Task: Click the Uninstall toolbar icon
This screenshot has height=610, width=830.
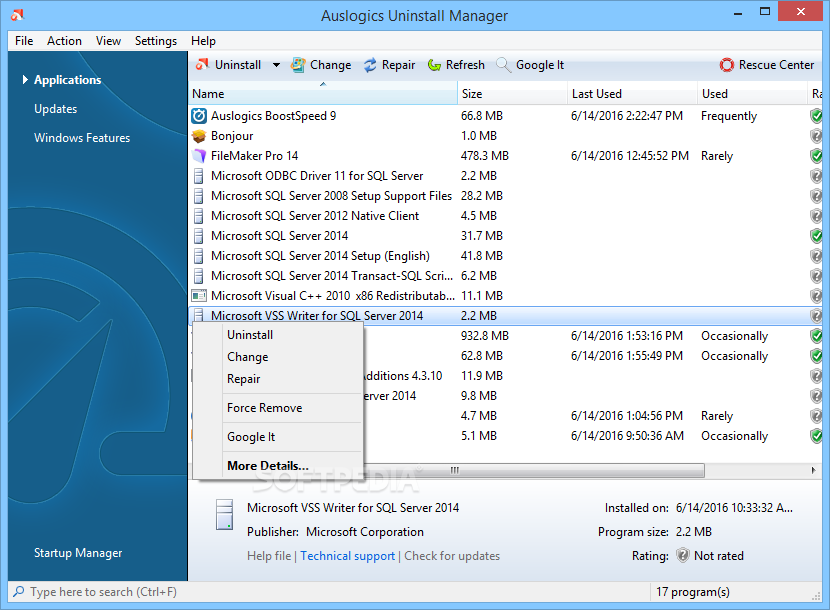Action: tap(202, 65)
